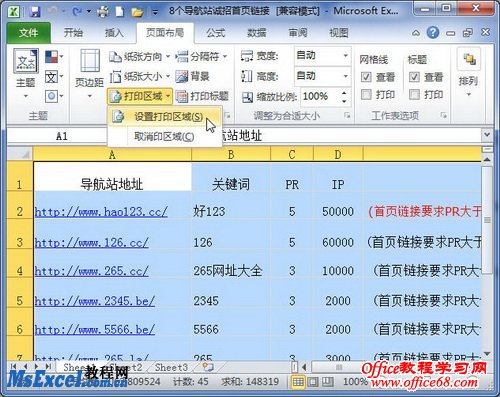Open the http://www.5566.be/ link

tap(95, 330)
